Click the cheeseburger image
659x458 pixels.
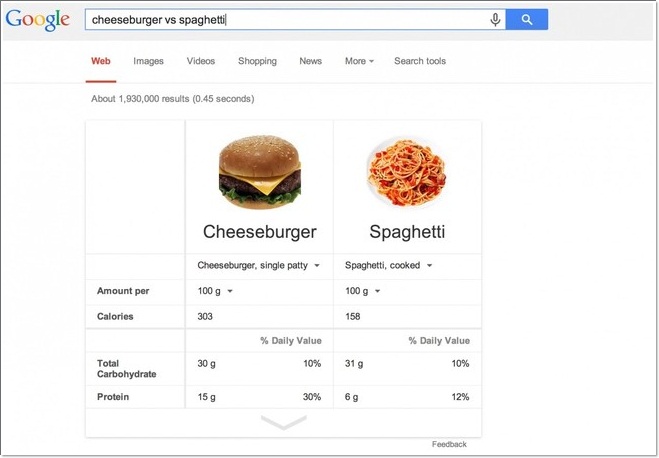[260, 172]
